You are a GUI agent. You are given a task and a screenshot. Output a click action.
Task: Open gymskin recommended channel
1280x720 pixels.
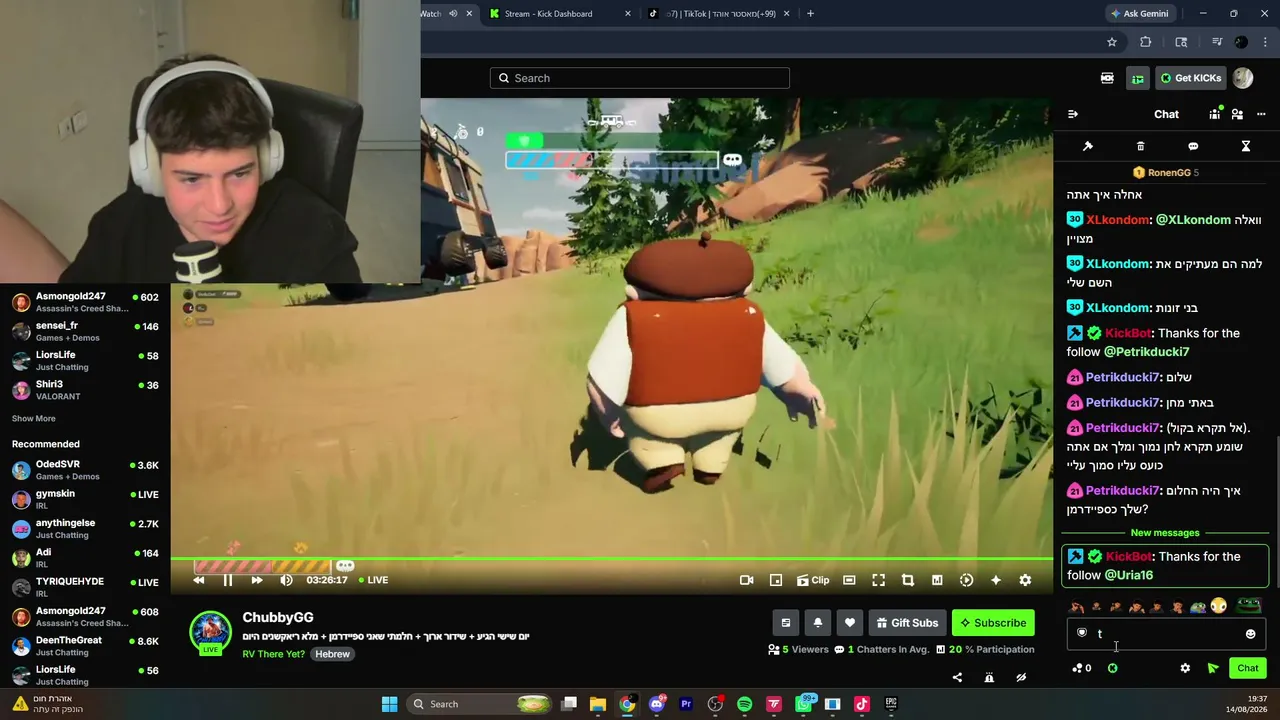click(x=84, y=499)
